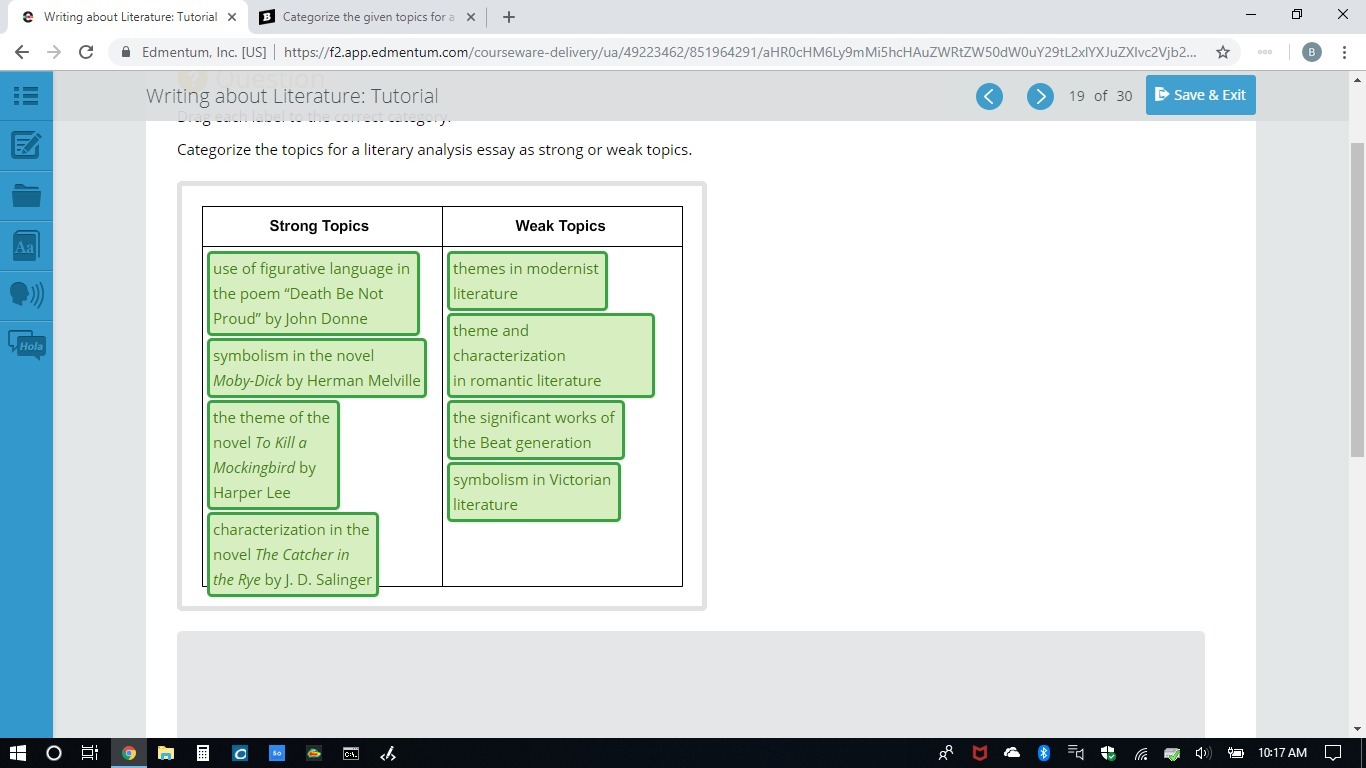Open the folder tool in sidebar
The image size is (1366, 768).
click(x=26, y=195)
